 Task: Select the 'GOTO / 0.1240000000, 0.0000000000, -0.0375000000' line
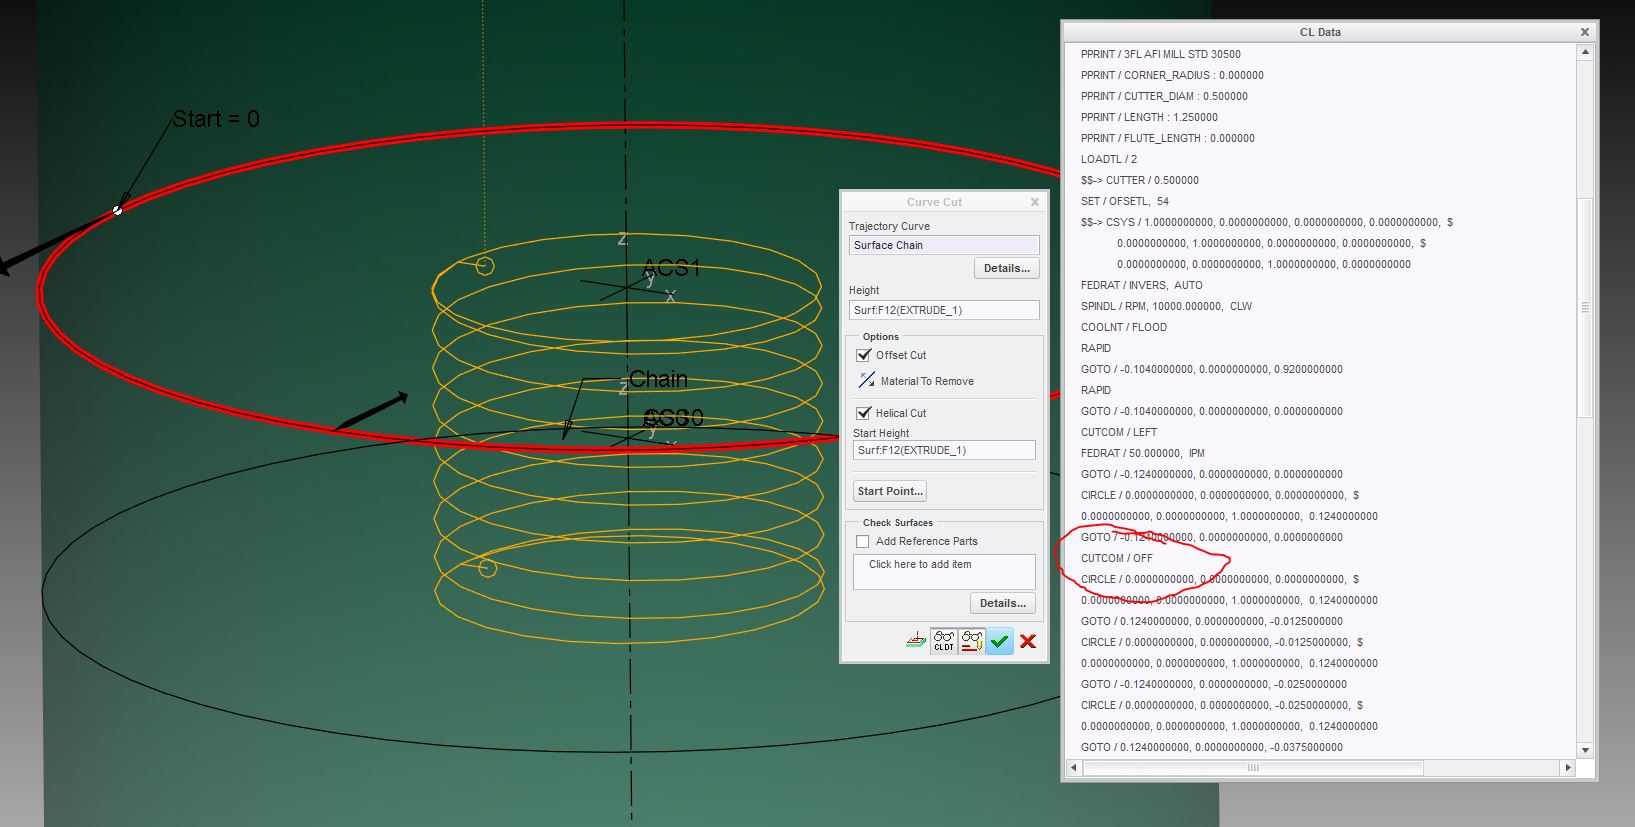1212,747
